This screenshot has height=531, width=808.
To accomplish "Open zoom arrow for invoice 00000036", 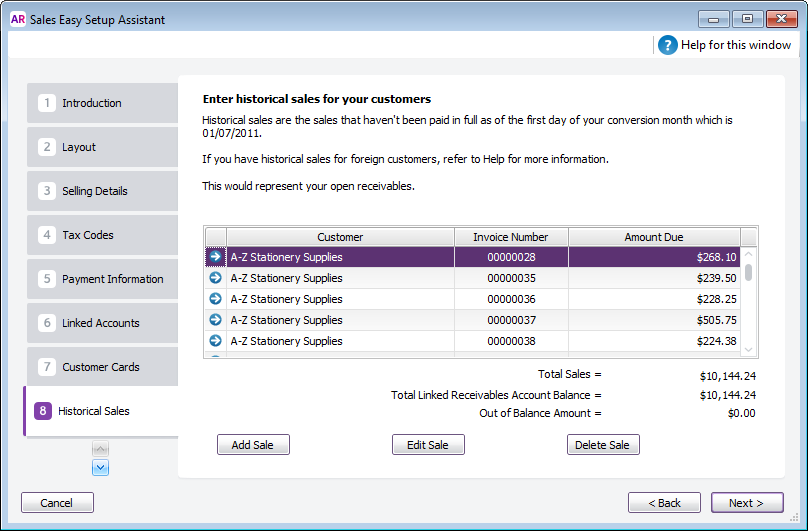I will [215, 298].
